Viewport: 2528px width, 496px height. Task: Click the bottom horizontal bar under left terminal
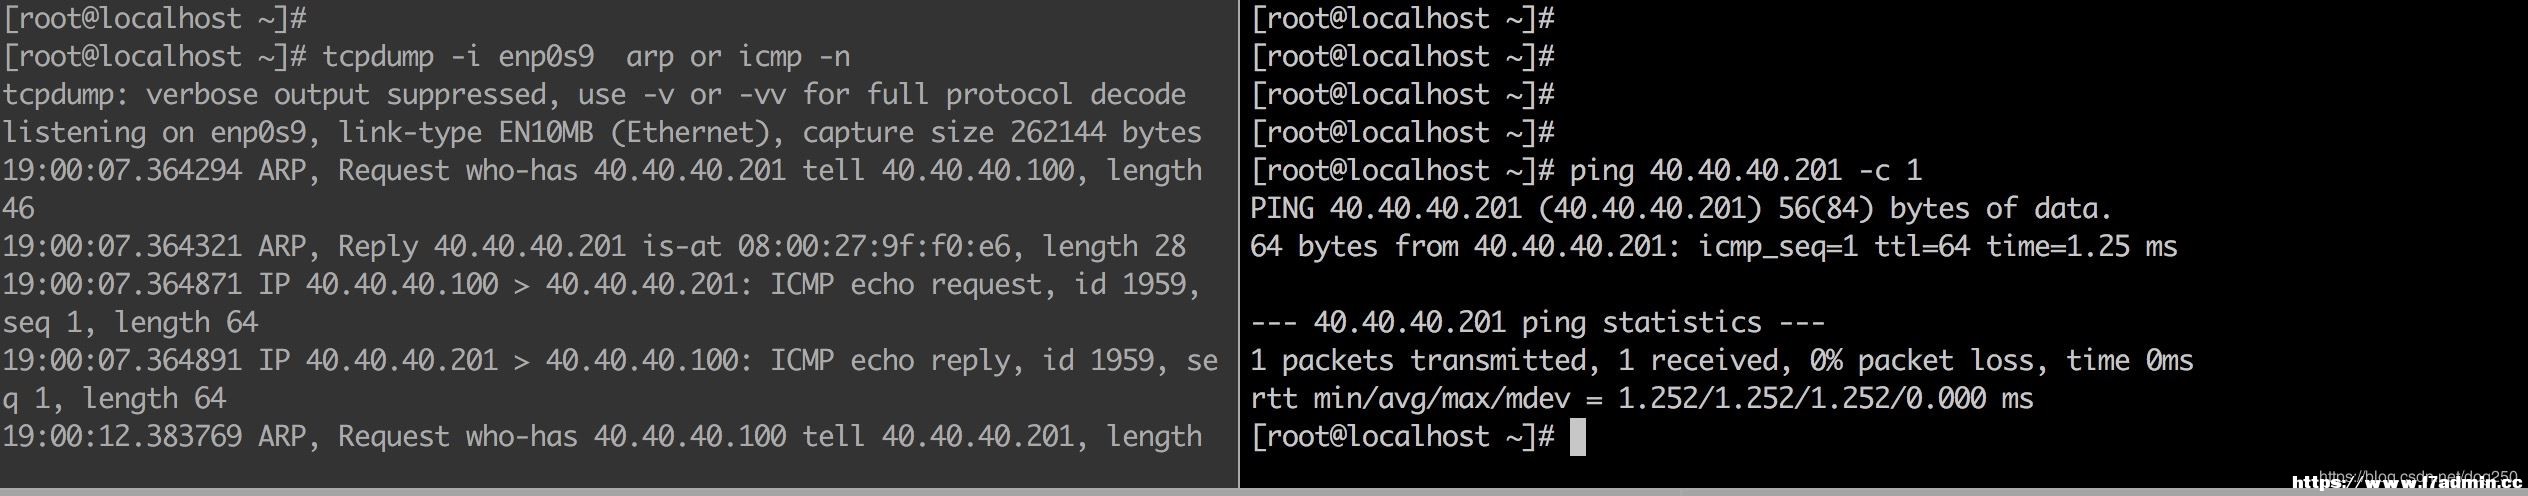[x=619, y=492]
